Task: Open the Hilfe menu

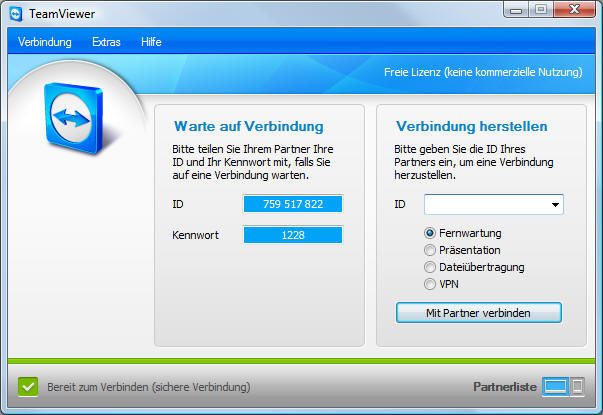Action: pos(151,42)
